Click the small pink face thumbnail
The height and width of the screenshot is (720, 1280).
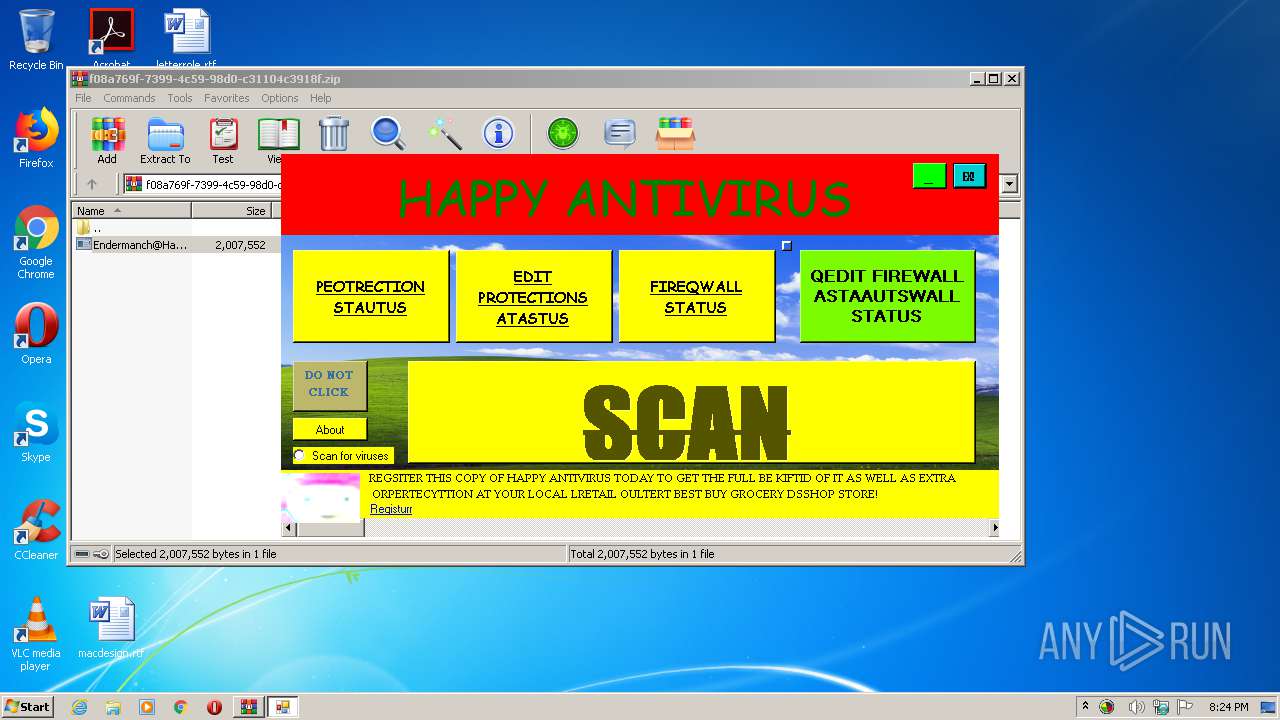[x=320, y=496]
